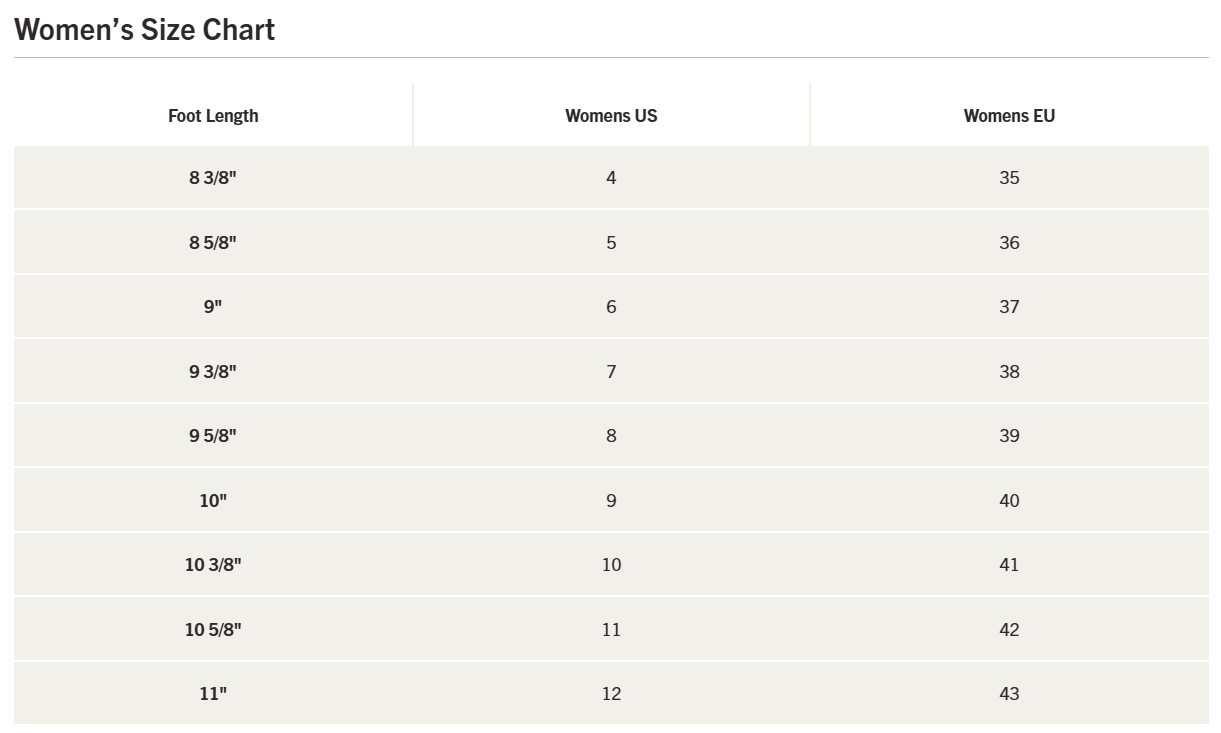This screenshot has width=1221, height=733.
Task: Select EU size 38 cell
Action: click(1009, 372)
